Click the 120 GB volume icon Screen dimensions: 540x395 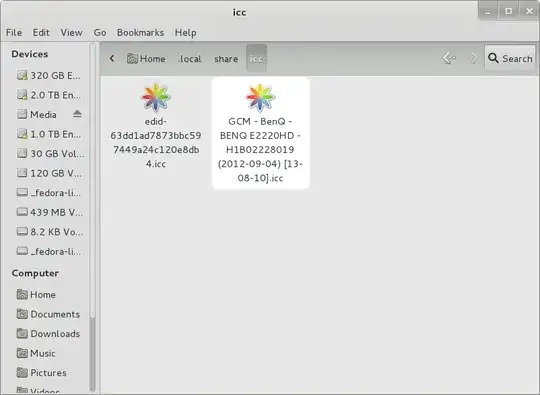coord(22,173)
